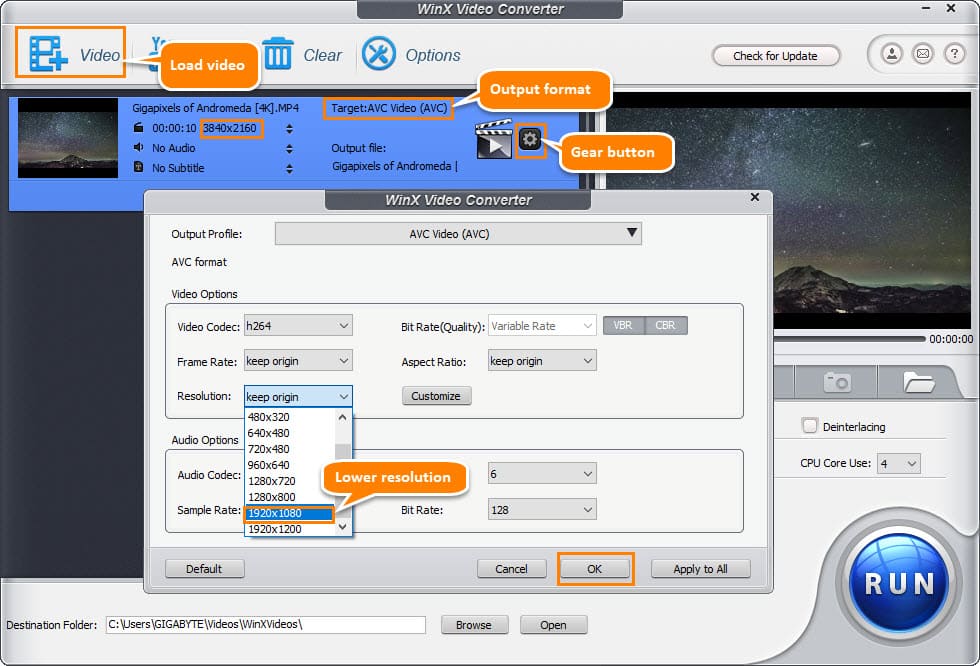Open the Video Codec h264 dropdown
980x666 pixels.
(298, 326)
